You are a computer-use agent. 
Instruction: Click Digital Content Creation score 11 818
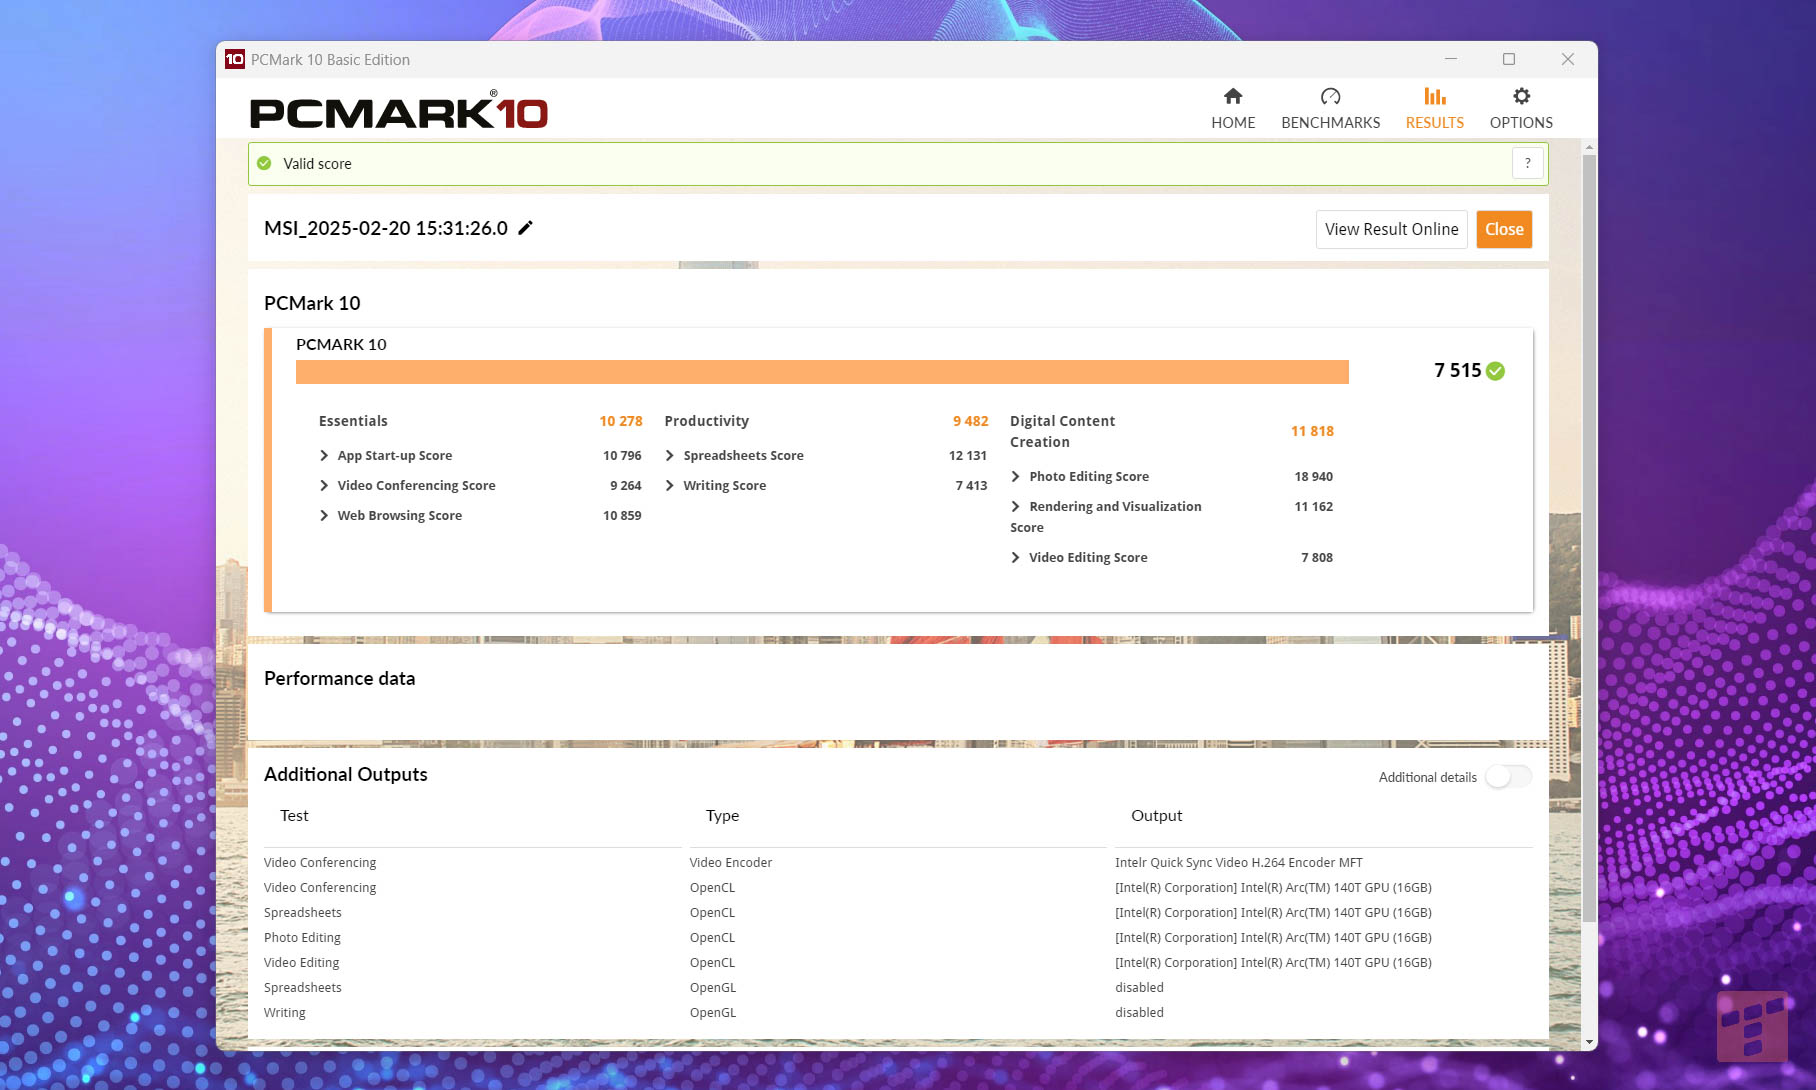click(x=1312, y=431)
